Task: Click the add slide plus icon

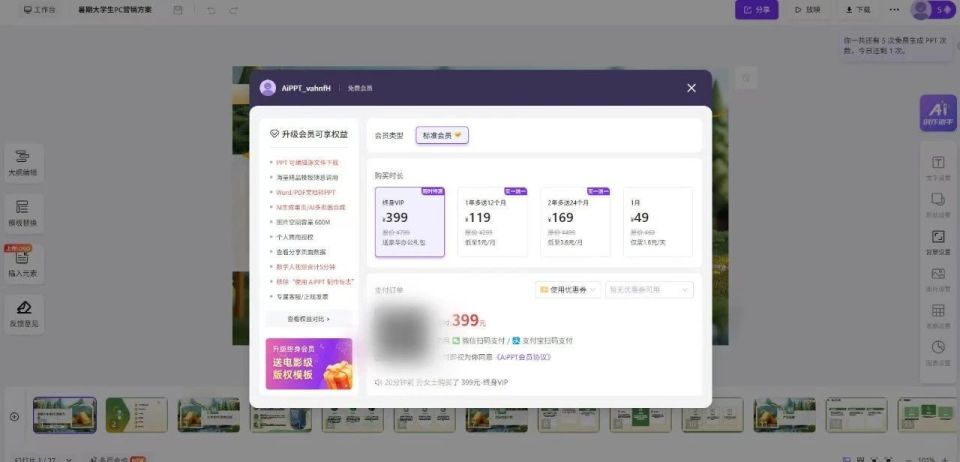Action: 14,417
